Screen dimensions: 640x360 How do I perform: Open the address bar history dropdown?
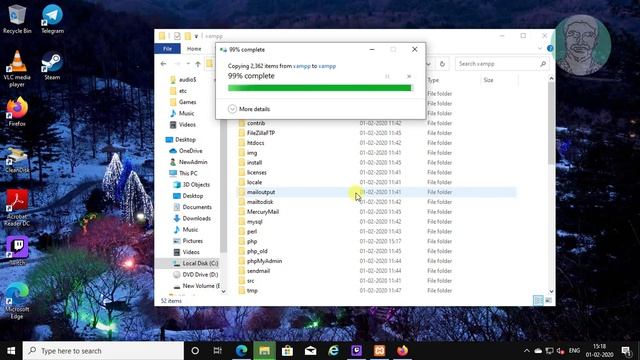pyautogui.click(x=429, y=64)
